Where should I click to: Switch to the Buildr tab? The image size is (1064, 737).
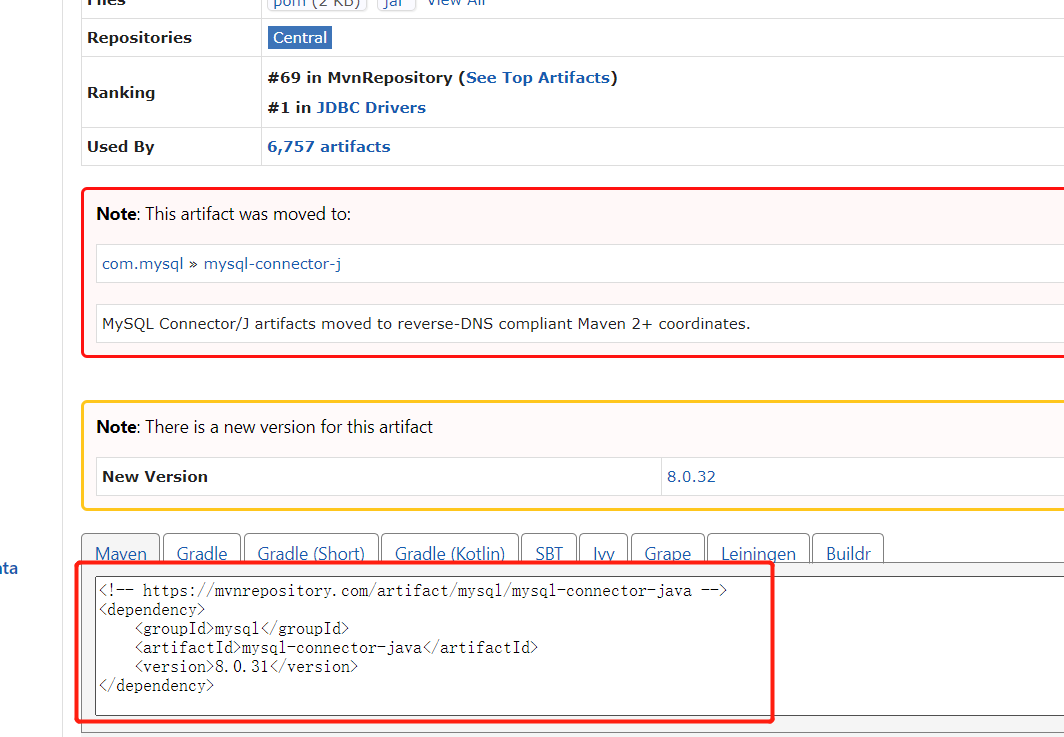pos(848,552)
